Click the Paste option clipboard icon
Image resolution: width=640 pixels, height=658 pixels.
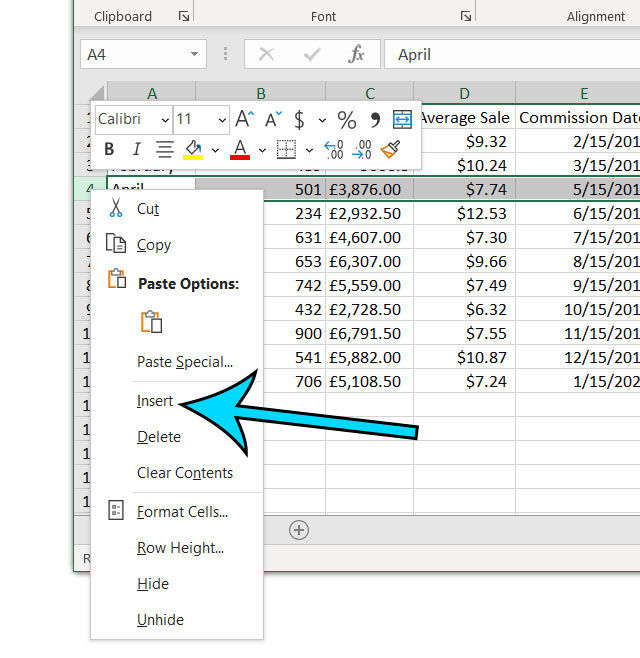click(152, 322)
